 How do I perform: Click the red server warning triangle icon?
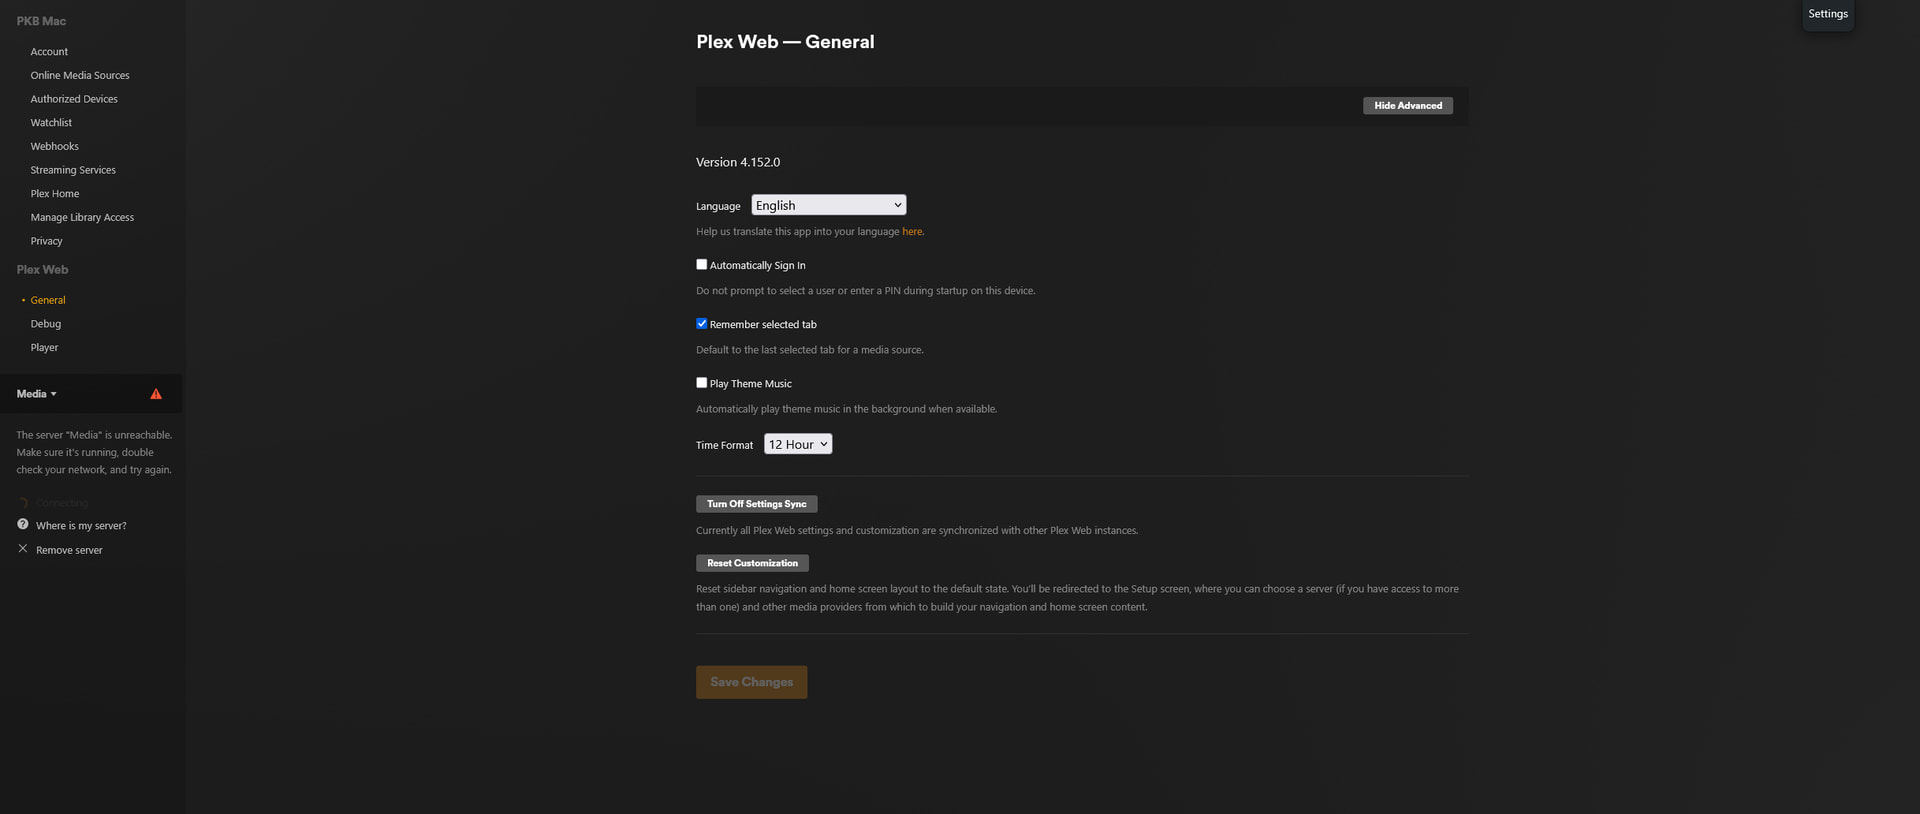click(156, 394)
